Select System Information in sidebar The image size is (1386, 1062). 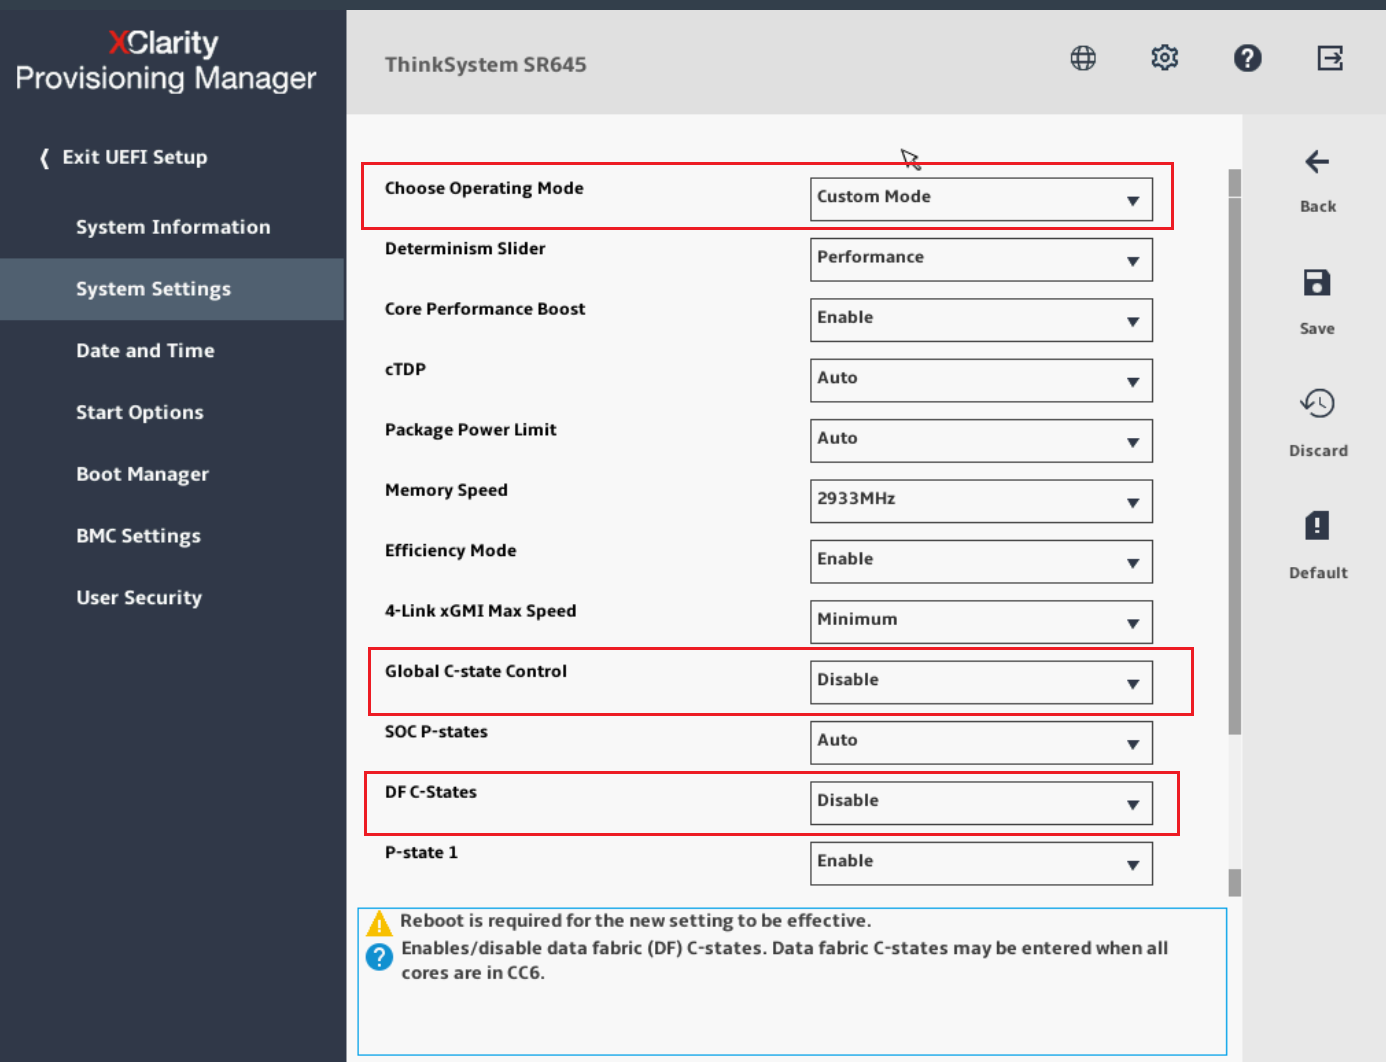(x=173, y=227)
